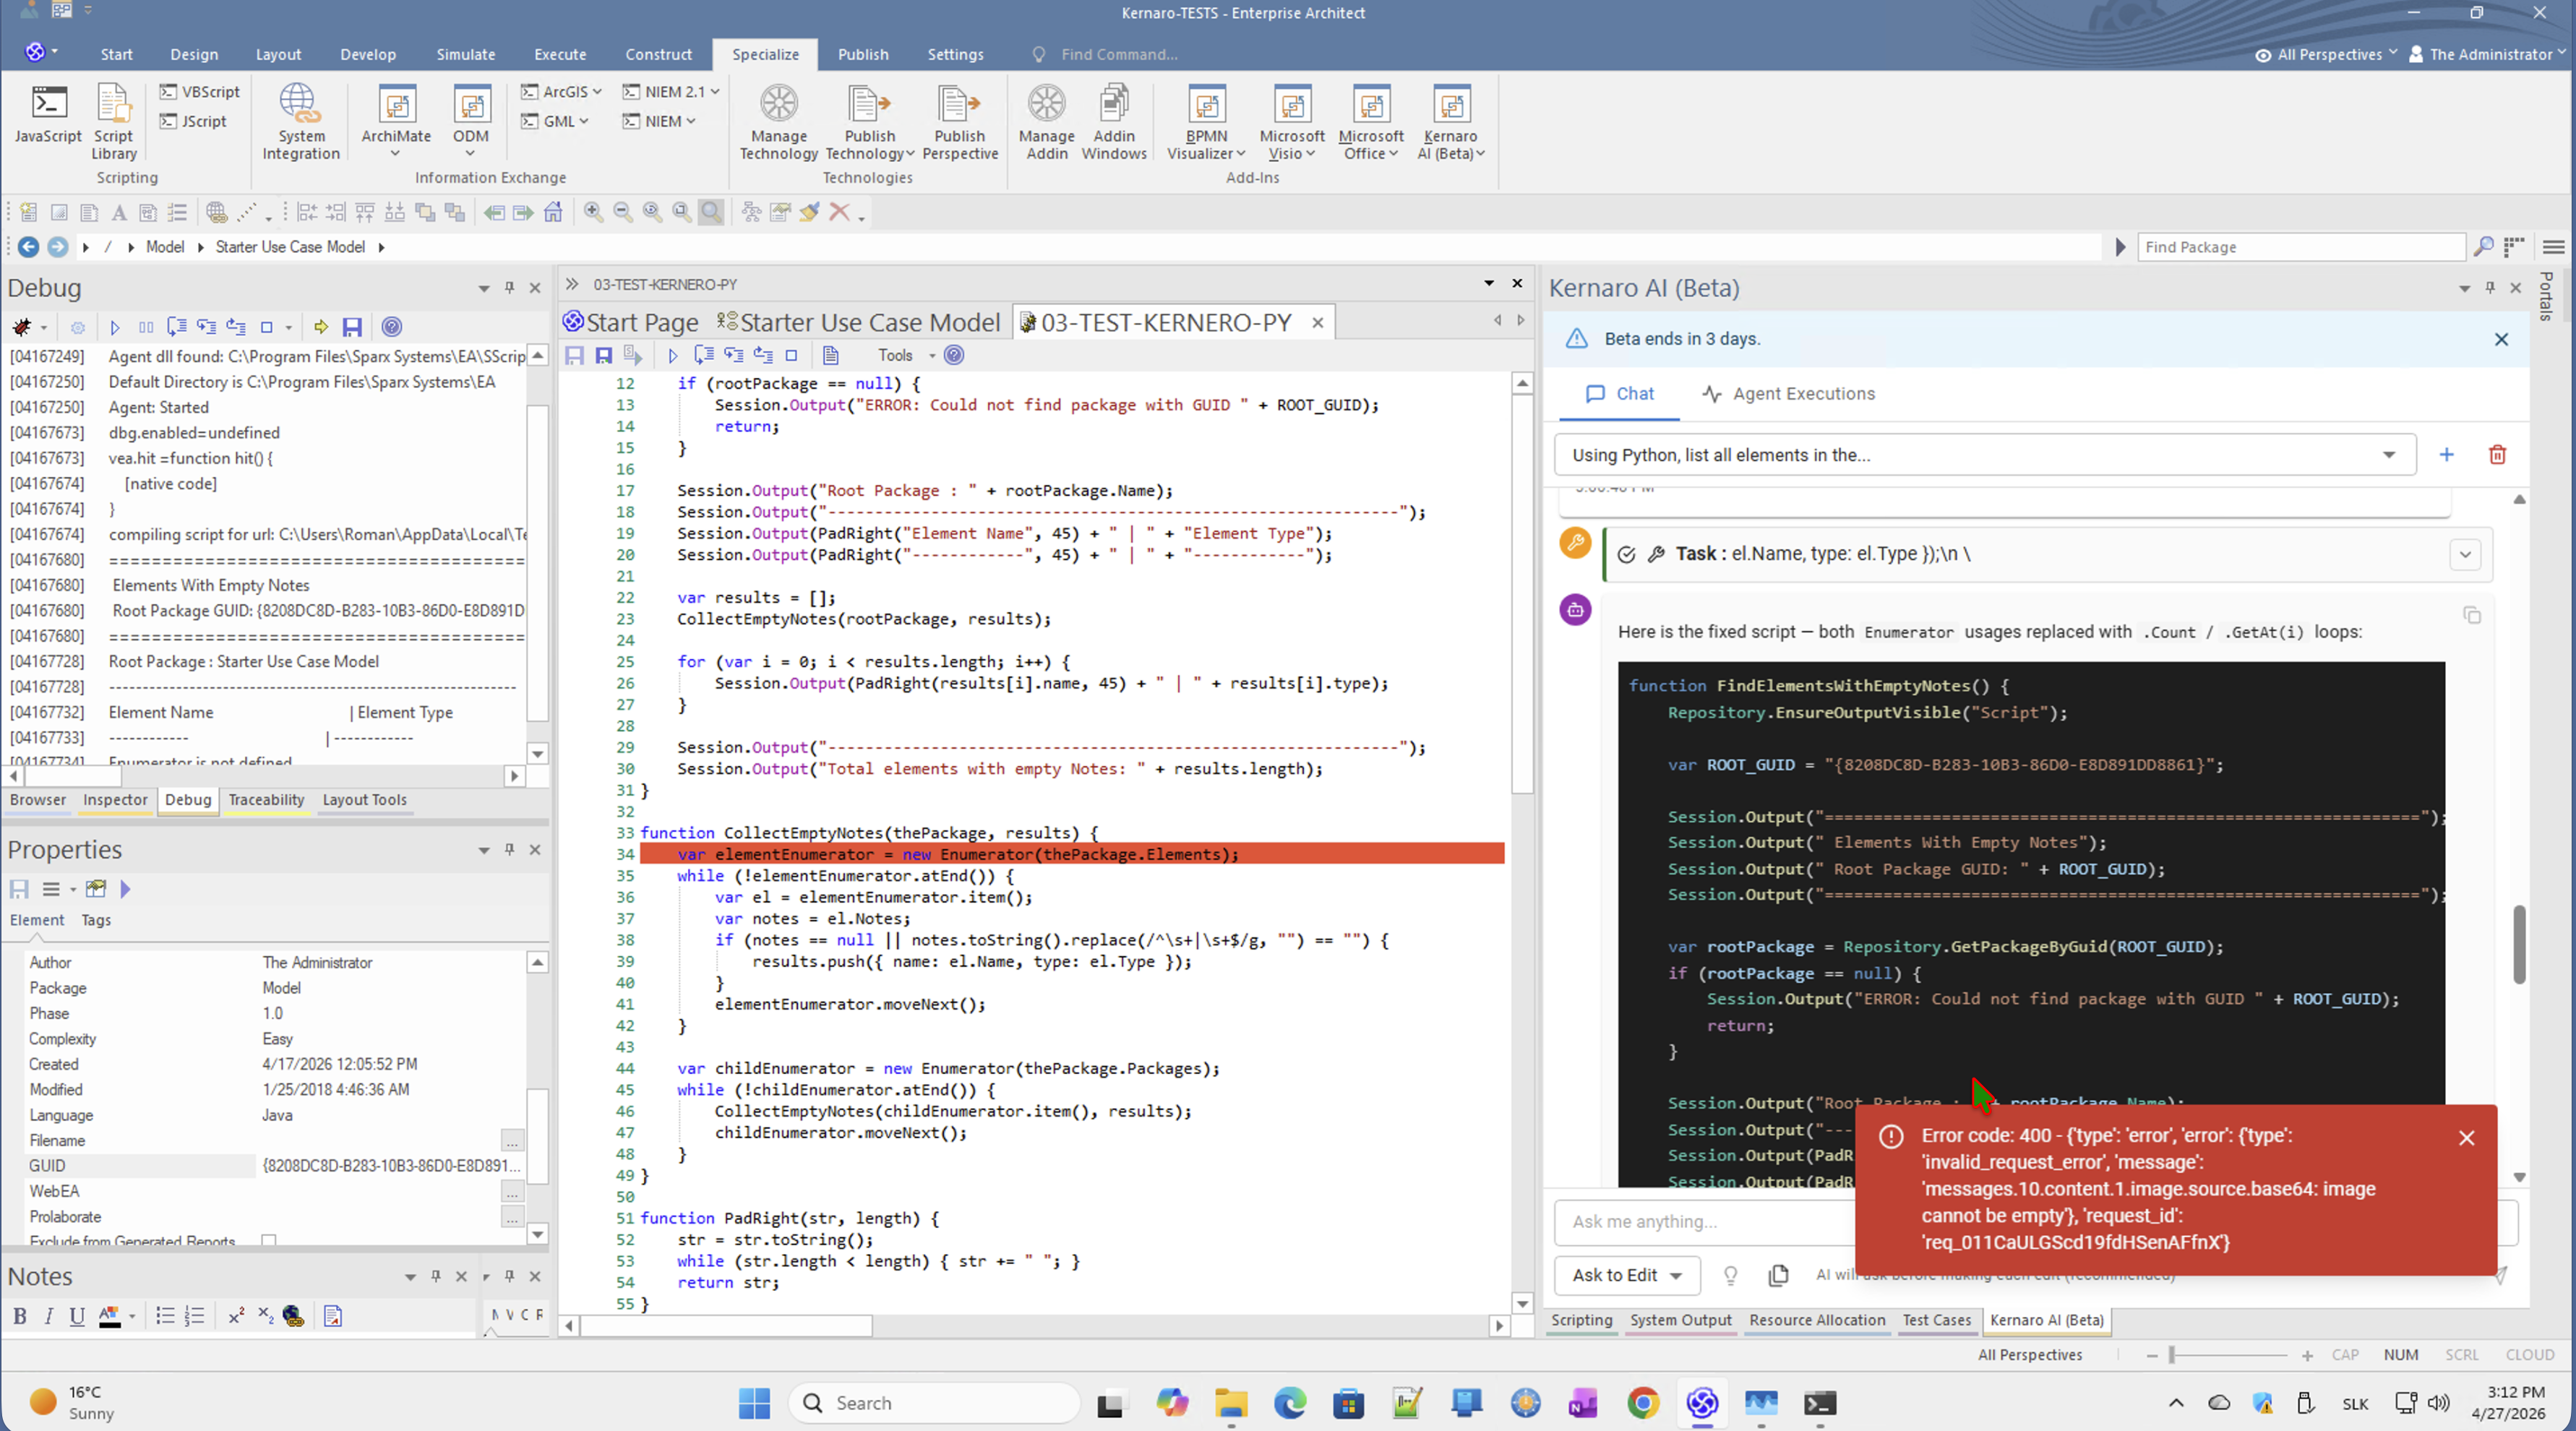Close the 03-TEST-KERNERO-PY tab
The width and height of the screenshot is (2576, 1431).
coord(1318,322)
